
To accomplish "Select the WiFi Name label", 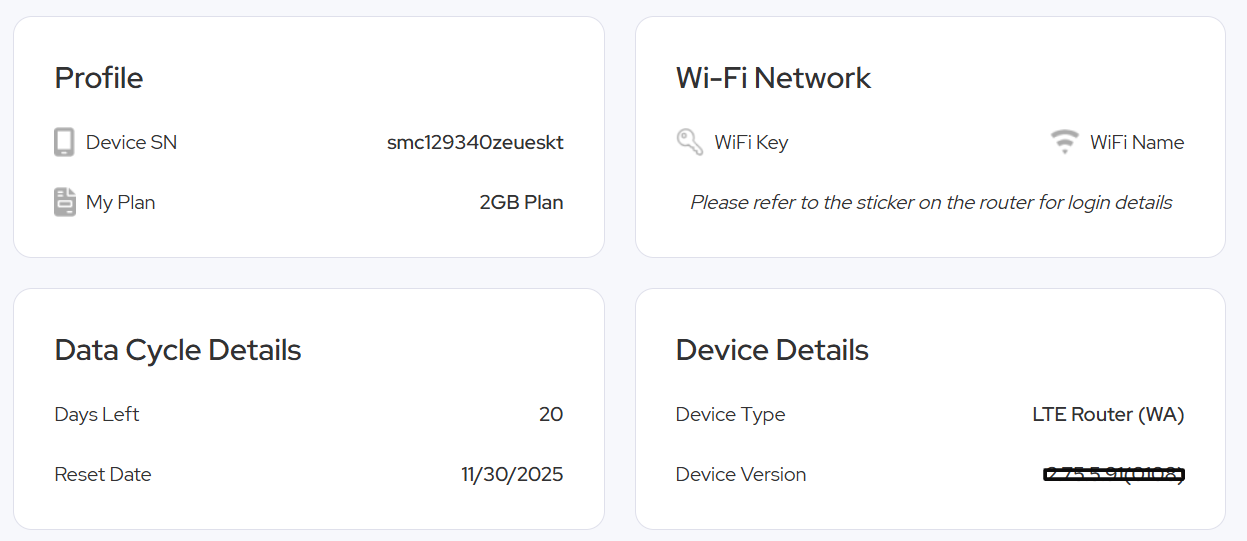I will pos(1137,142).
